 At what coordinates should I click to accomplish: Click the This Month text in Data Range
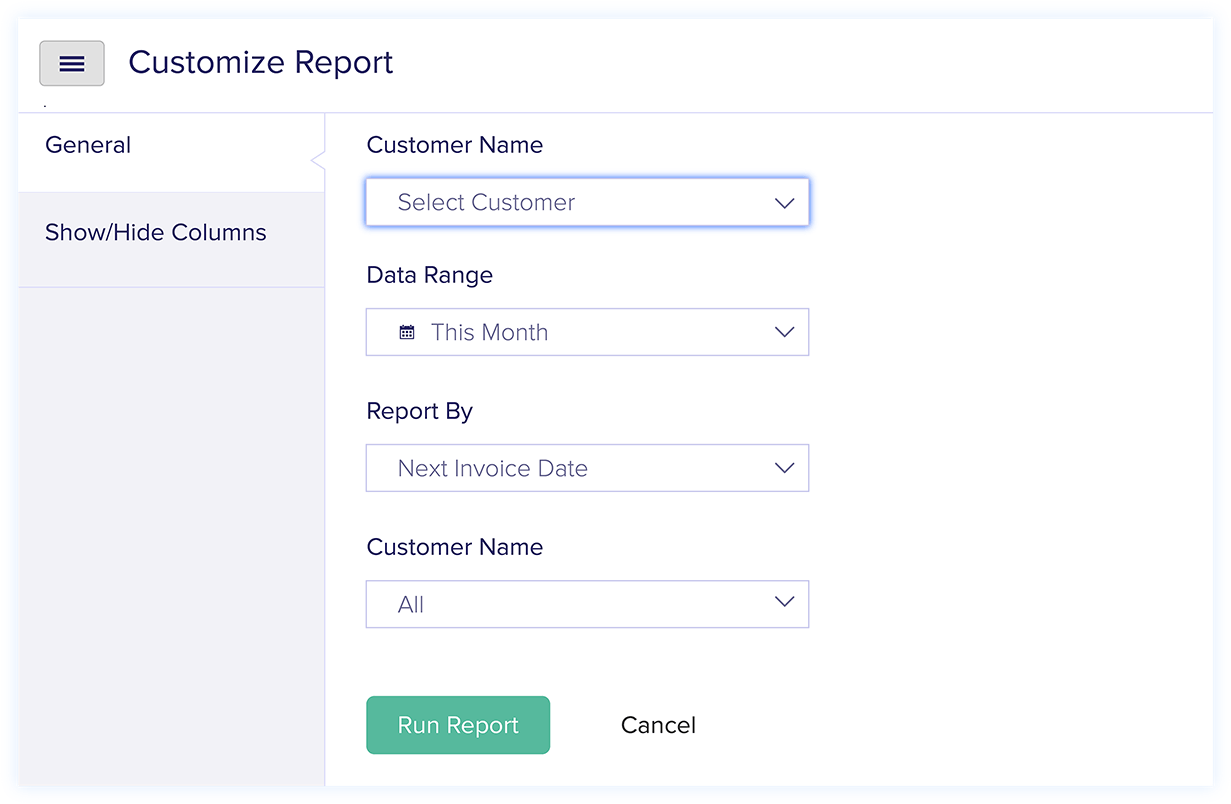(489, 331)
